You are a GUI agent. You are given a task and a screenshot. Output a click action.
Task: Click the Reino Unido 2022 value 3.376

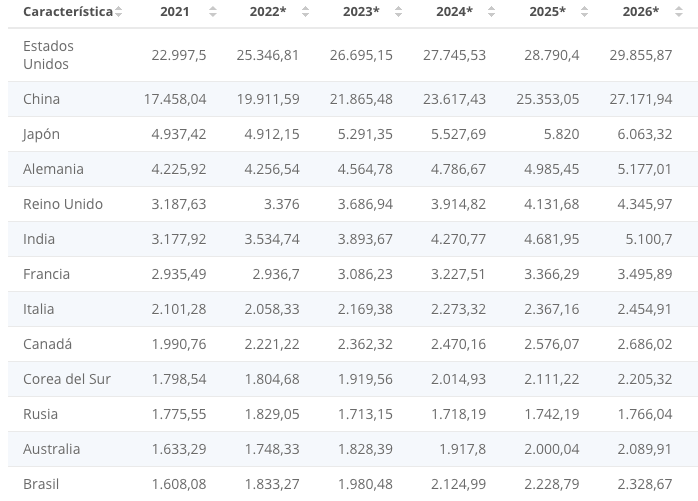click(282, 204)
